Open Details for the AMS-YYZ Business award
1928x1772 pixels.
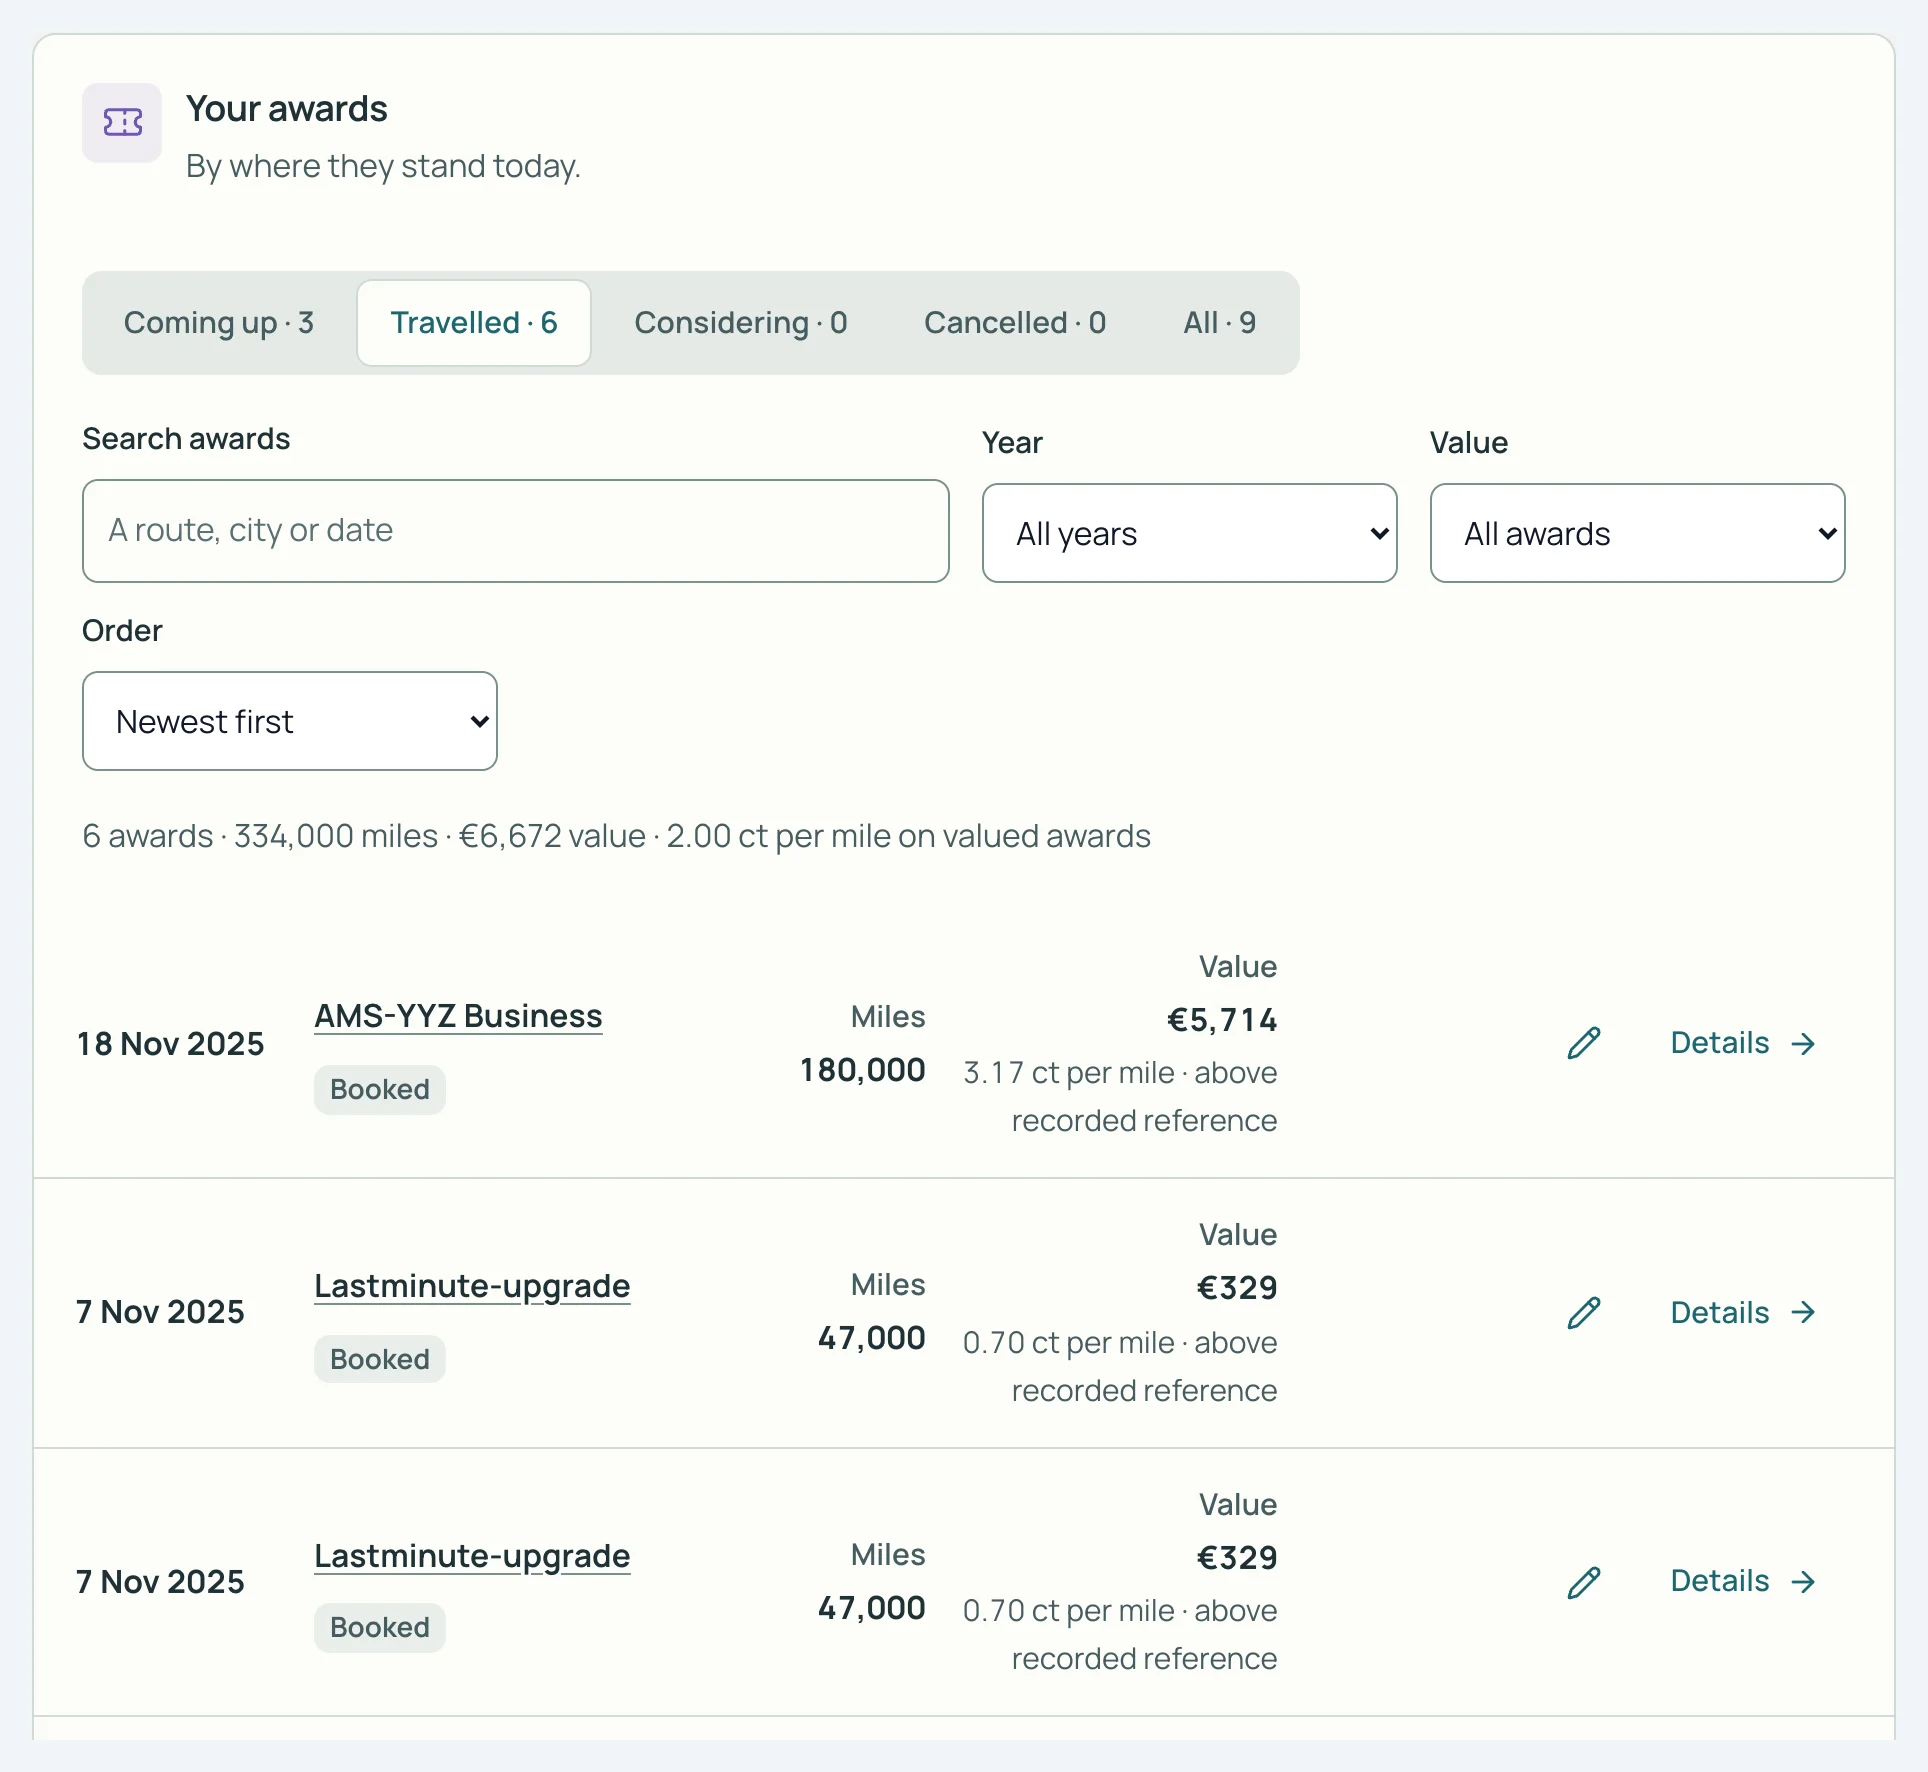coord(1743,1043)
